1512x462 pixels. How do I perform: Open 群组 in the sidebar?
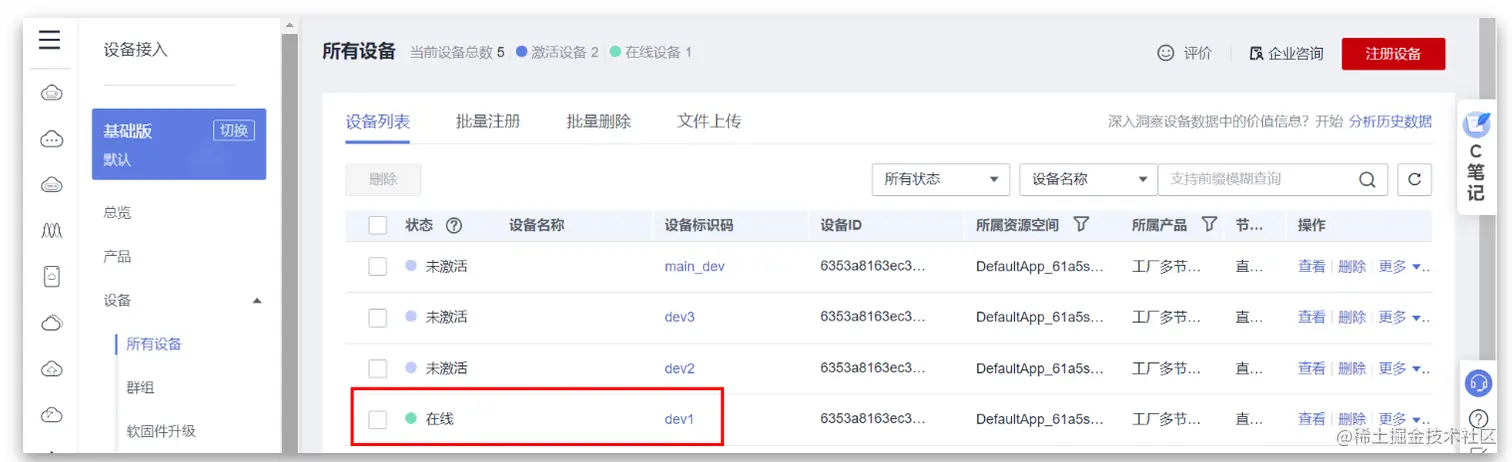point(140,388)
